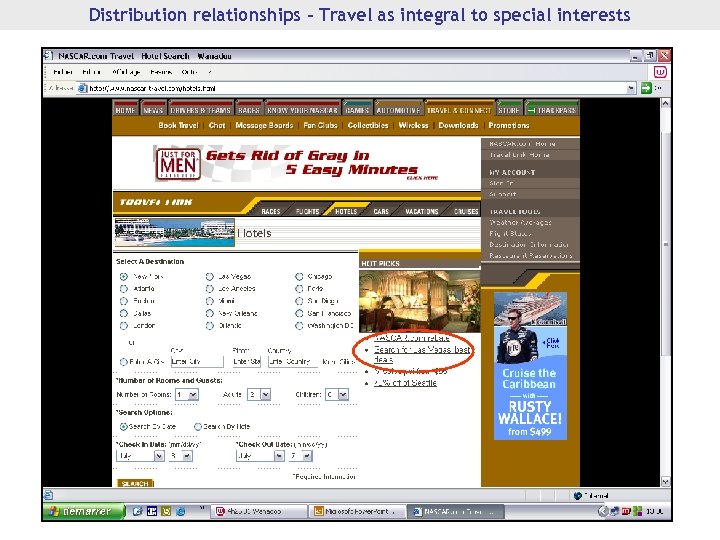Viewport: 720px width, 540px height.
Task: Switch to the Wanadoo taskbar button
Action: coord(258,511)
